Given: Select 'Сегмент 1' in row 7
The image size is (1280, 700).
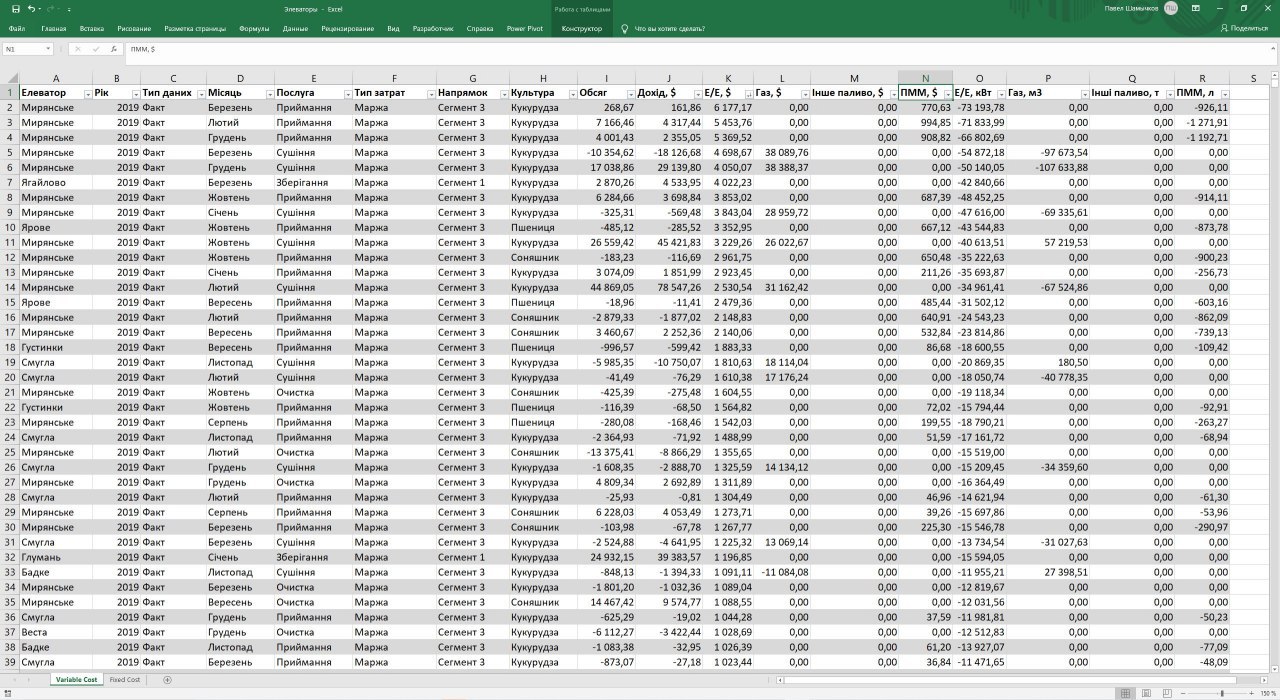Looking at the screenshot, I should 472,183.
